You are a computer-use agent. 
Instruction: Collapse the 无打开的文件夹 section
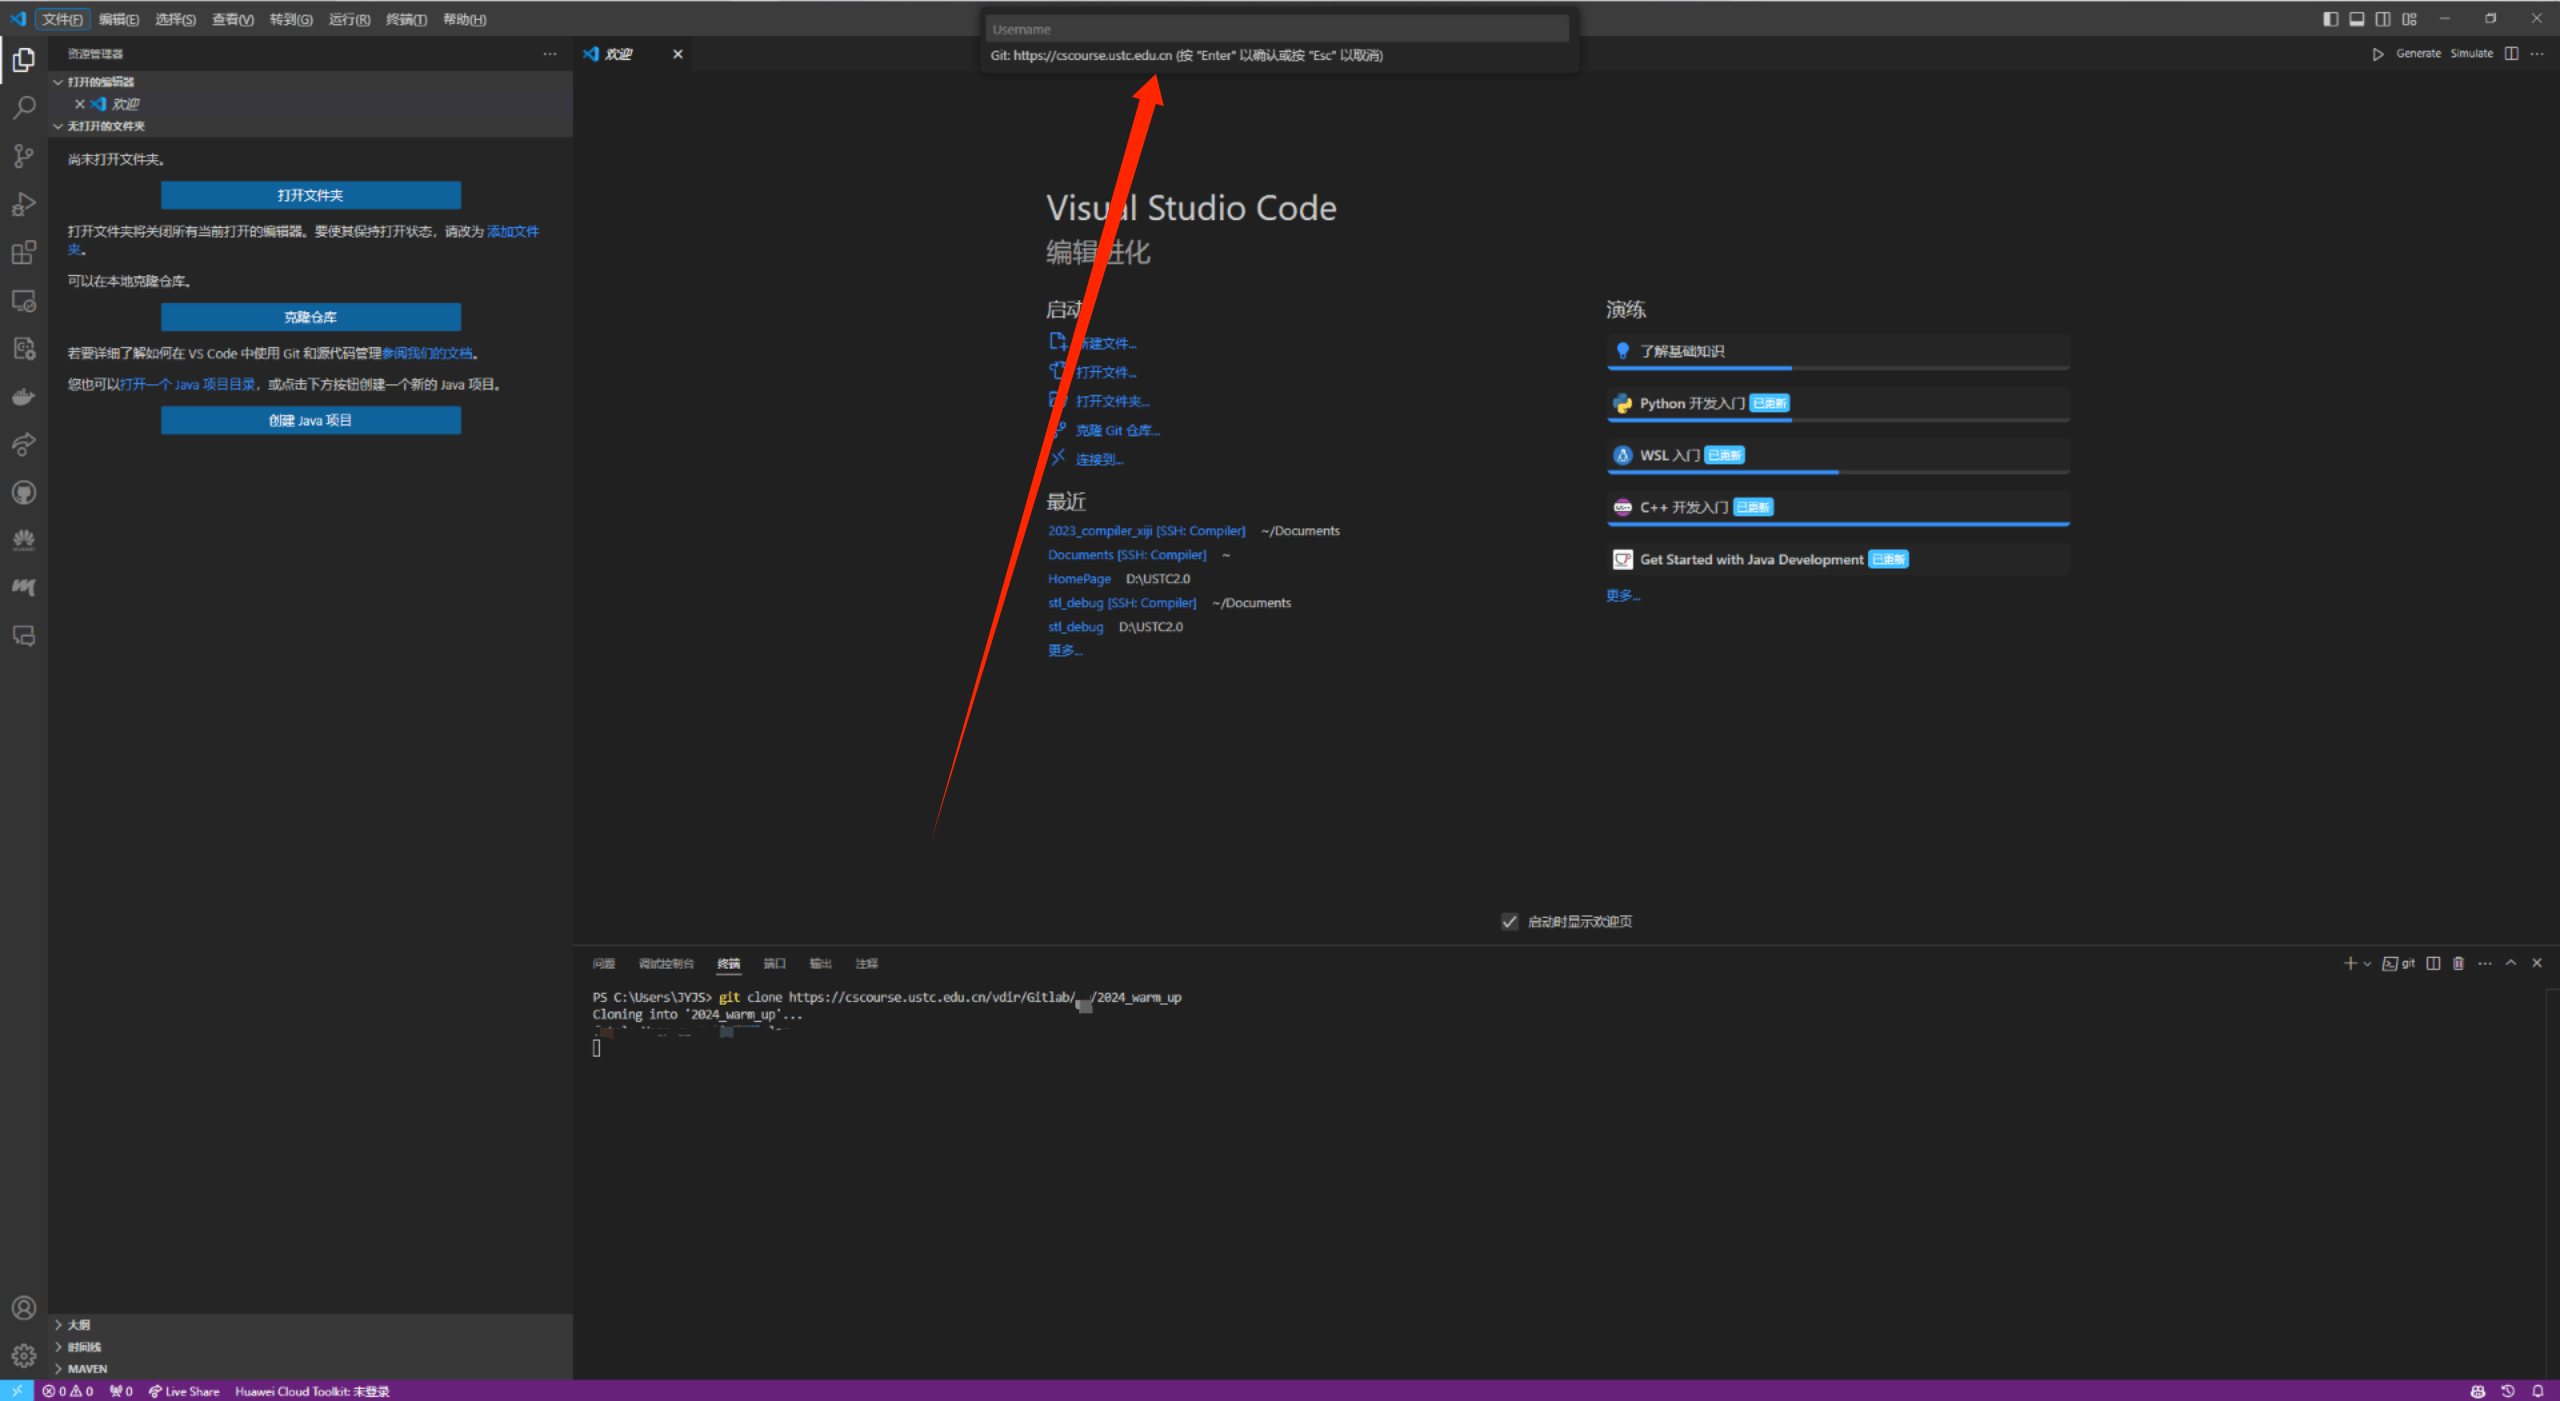(x=310, y=126)
